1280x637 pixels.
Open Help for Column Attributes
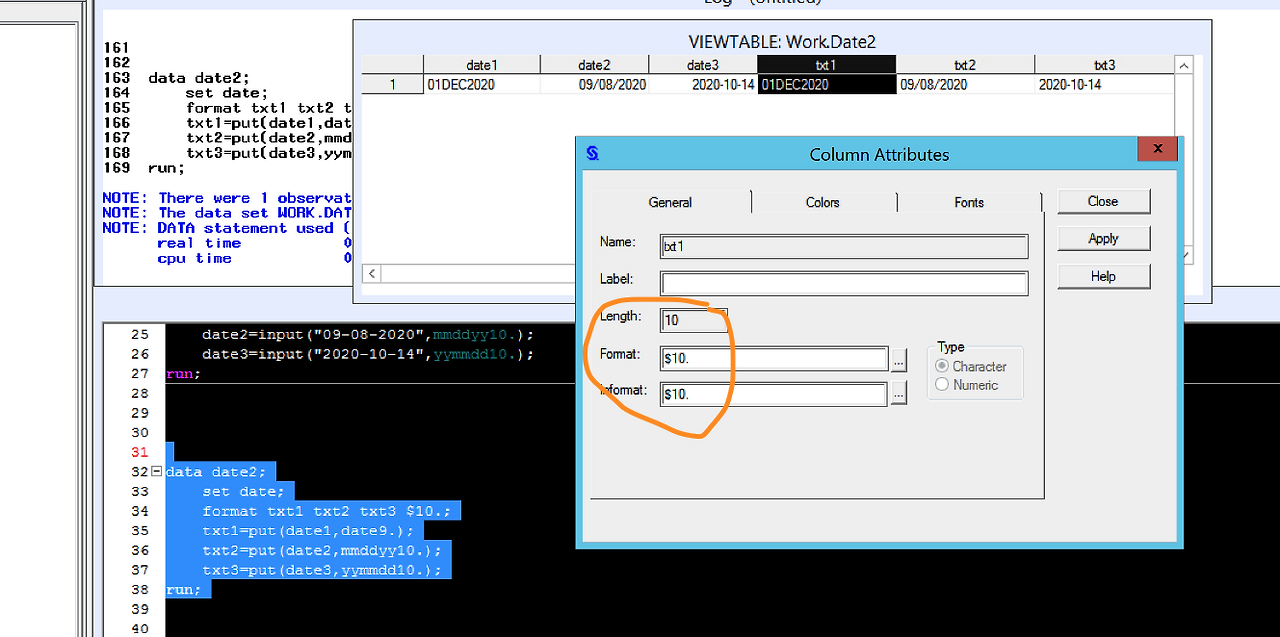coord(1103,275)
